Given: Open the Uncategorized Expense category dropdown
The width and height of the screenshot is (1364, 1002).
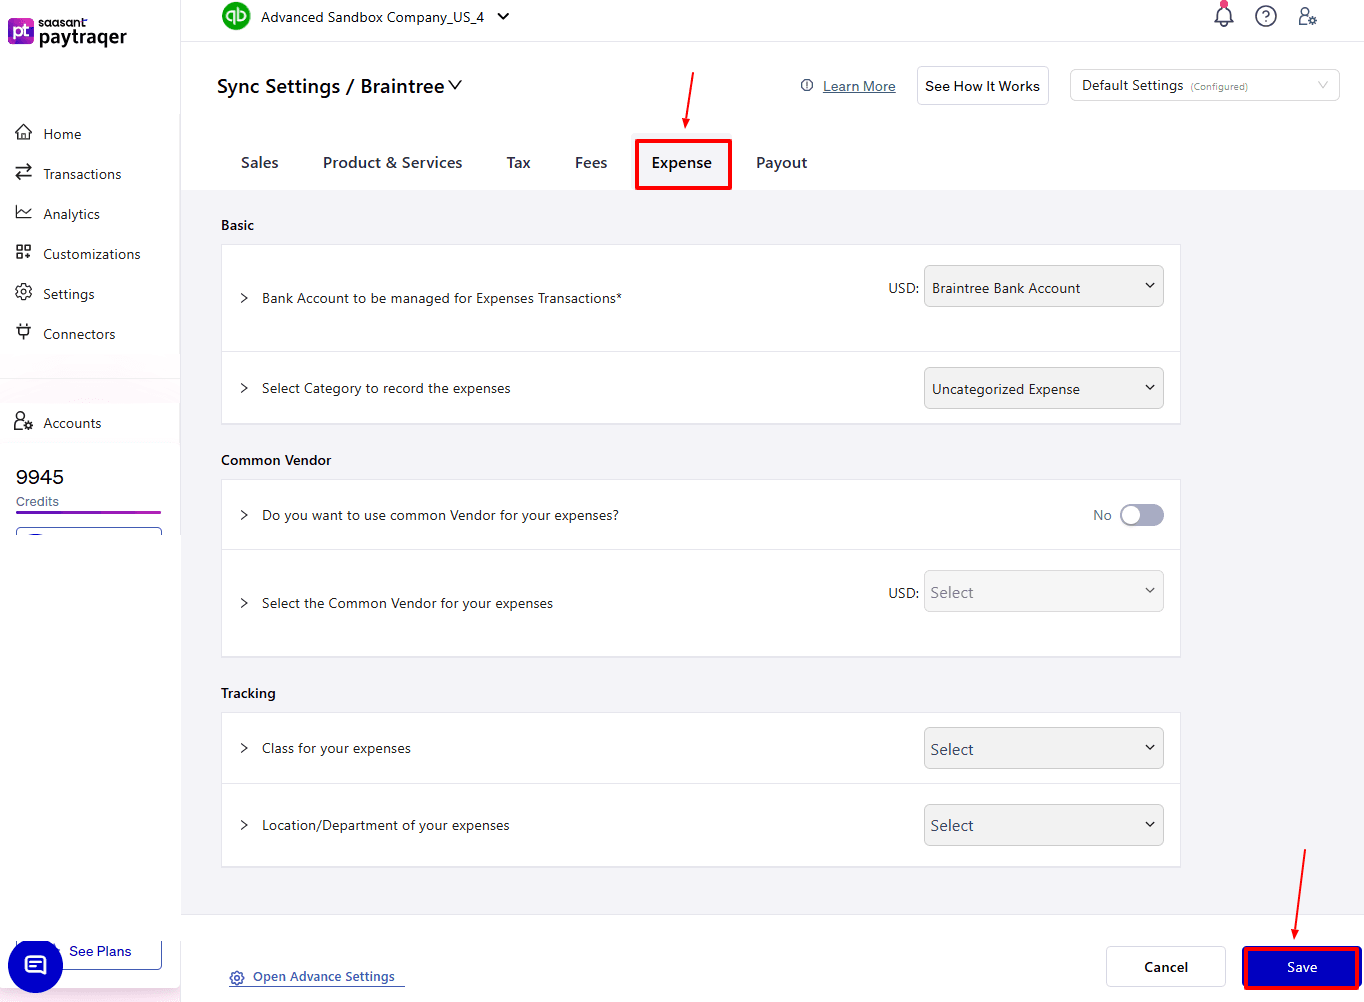Looking at the screenshot, I should point(1043,388).
